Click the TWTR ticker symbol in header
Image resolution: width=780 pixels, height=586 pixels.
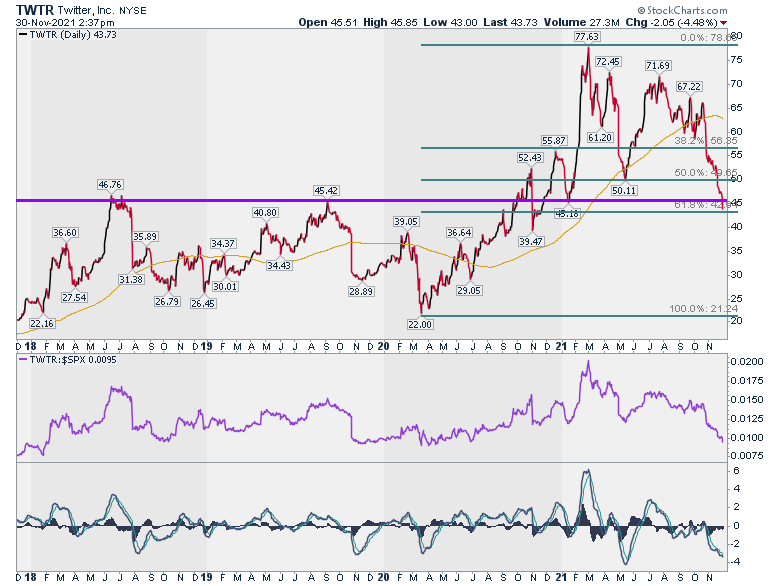coord(35,10)
